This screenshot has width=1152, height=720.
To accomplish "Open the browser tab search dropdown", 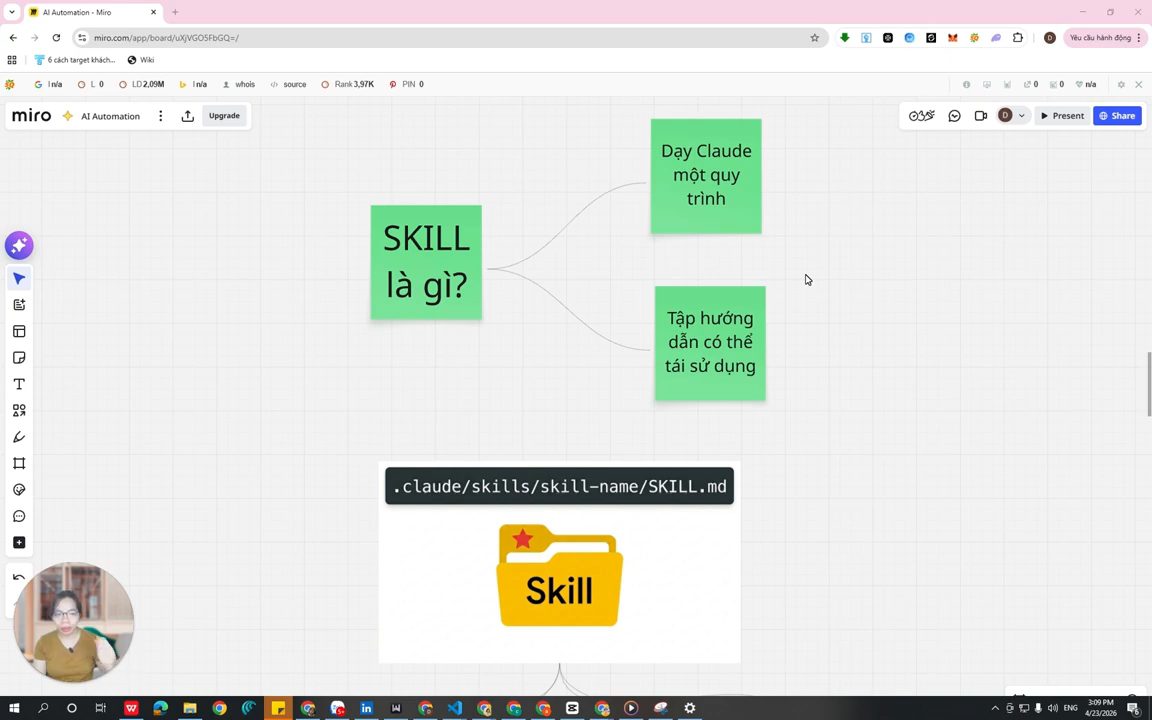I will (x=12, y=12).
